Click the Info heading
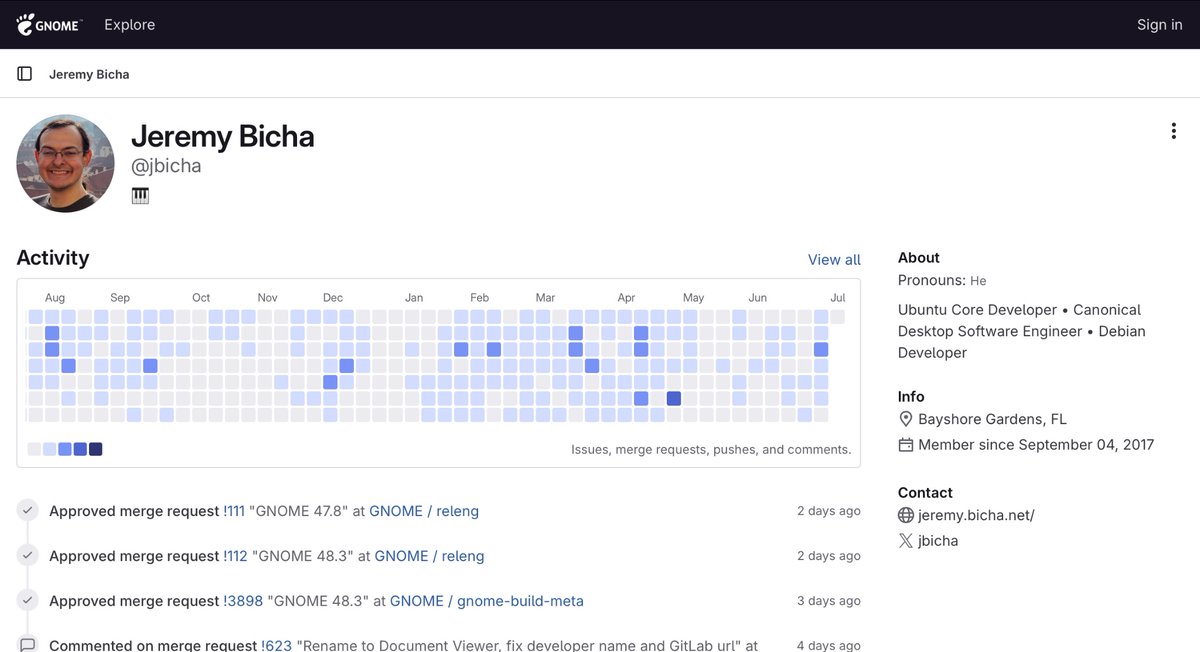This screenshot has width=1200, height=652. (x=911, y=397)
